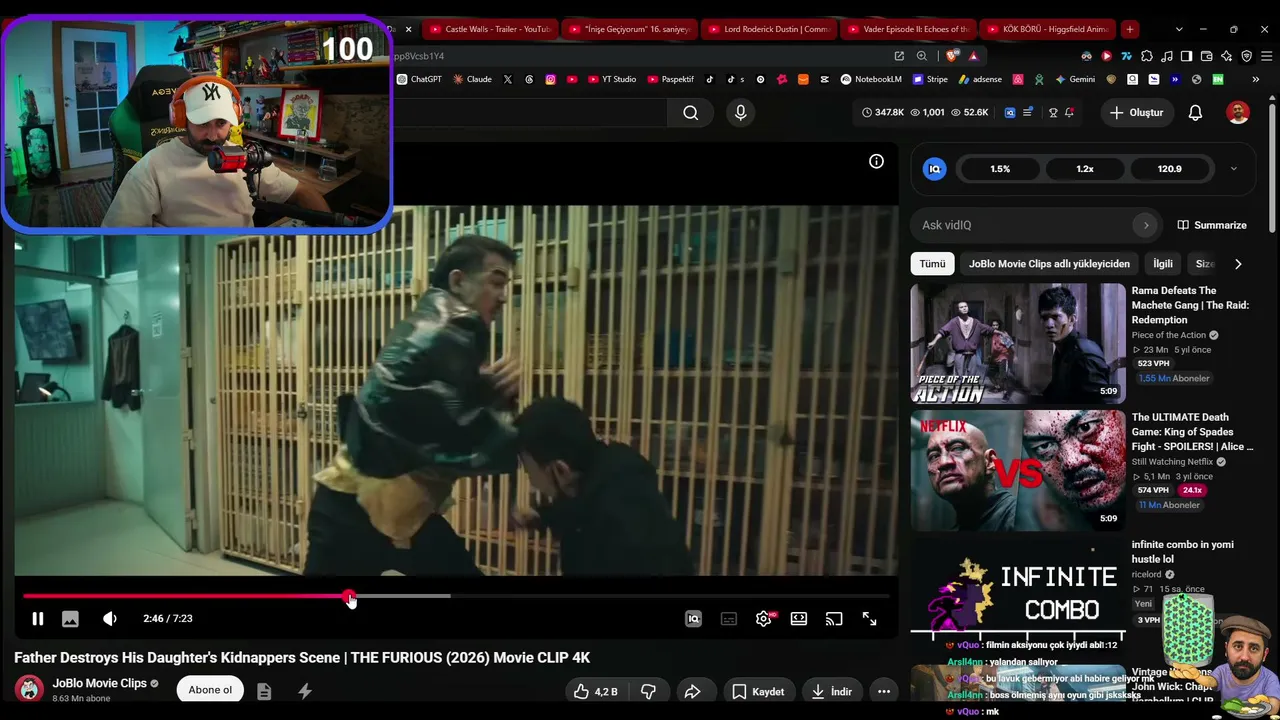Open infinite combo in yomi hustle video title
Screen dimensions: 1280x720
pos(1182,552)
